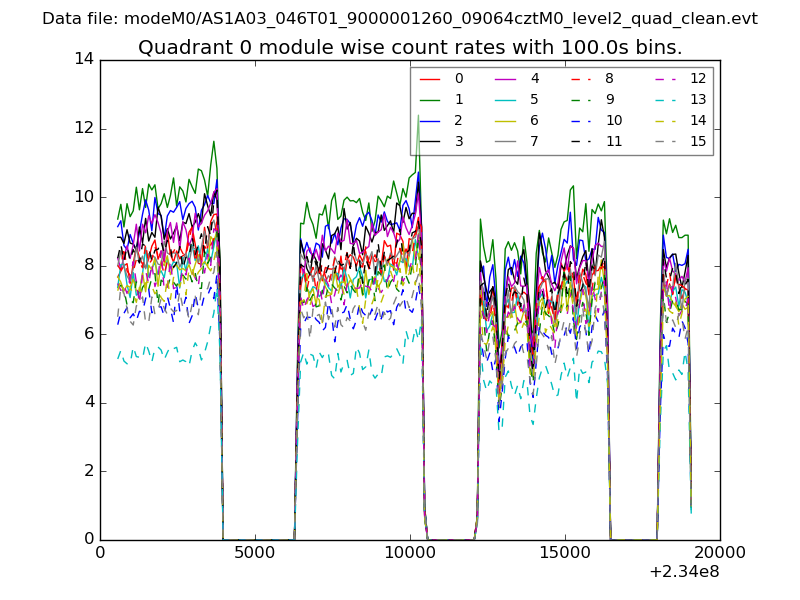Click the y-axis tick label 6
The width and height of the screenshot is (800, 600).
pos(89,334)
